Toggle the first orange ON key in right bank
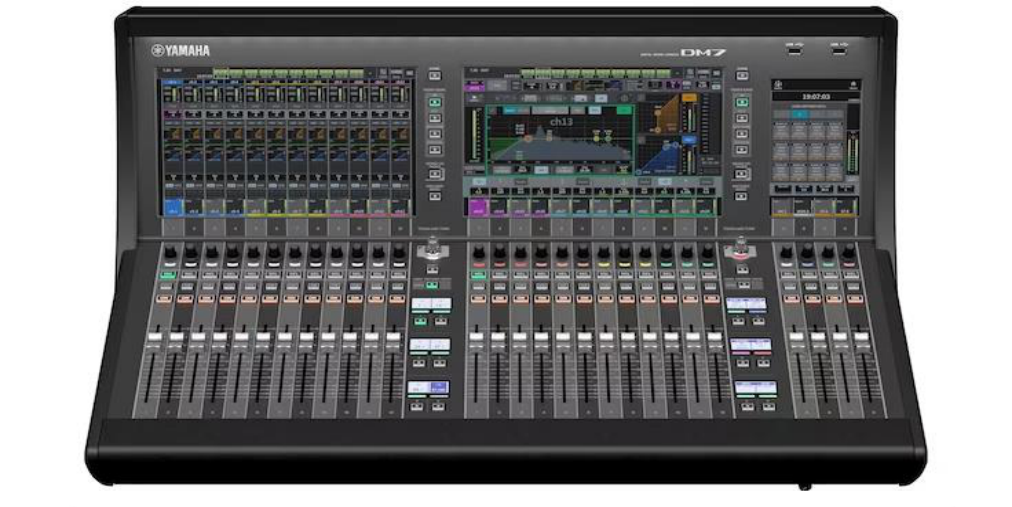The width and height of the screenshot is (1012, 507). tap(791, 299)
